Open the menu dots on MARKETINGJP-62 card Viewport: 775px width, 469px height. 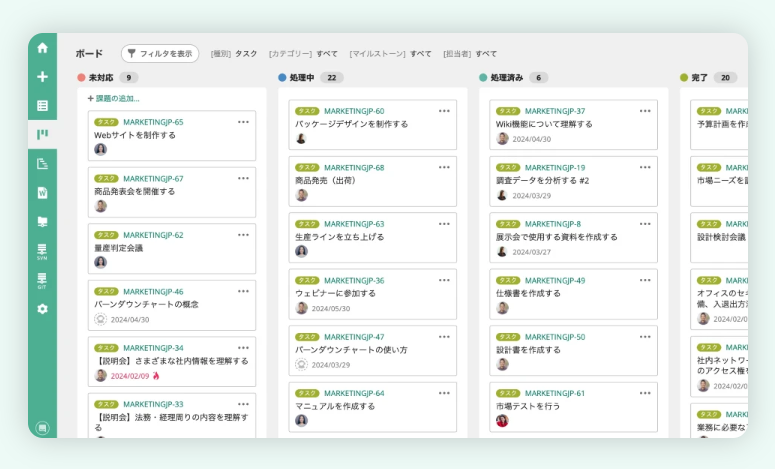[x=243, y=235]
